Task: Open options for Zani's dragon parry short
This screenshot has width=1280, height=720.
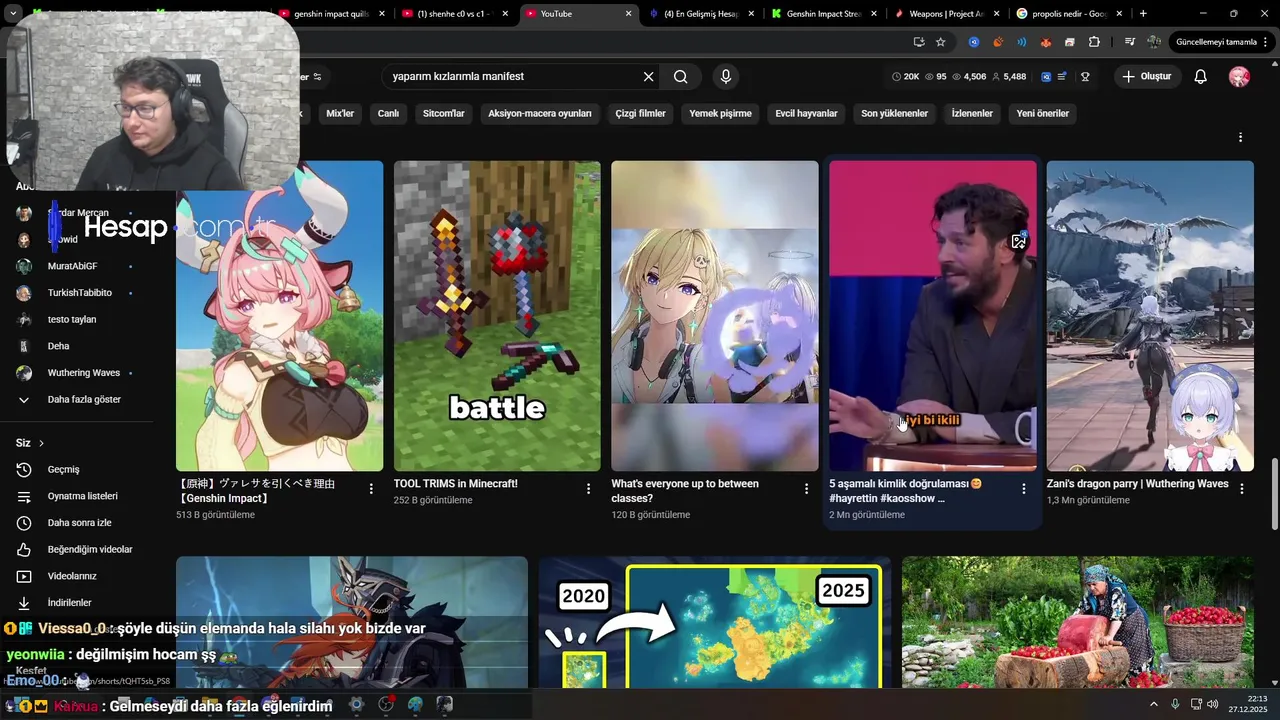Action: (x=1242, y=488)
